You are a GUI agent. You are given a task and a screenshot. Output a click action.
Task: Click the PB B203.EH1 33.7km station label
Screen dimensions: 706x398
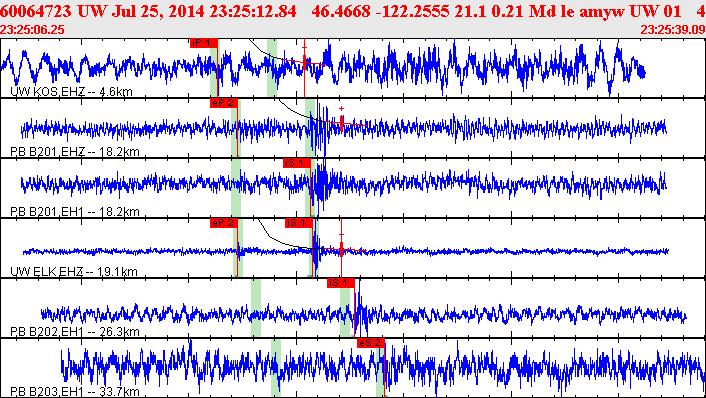pos(75,392)
